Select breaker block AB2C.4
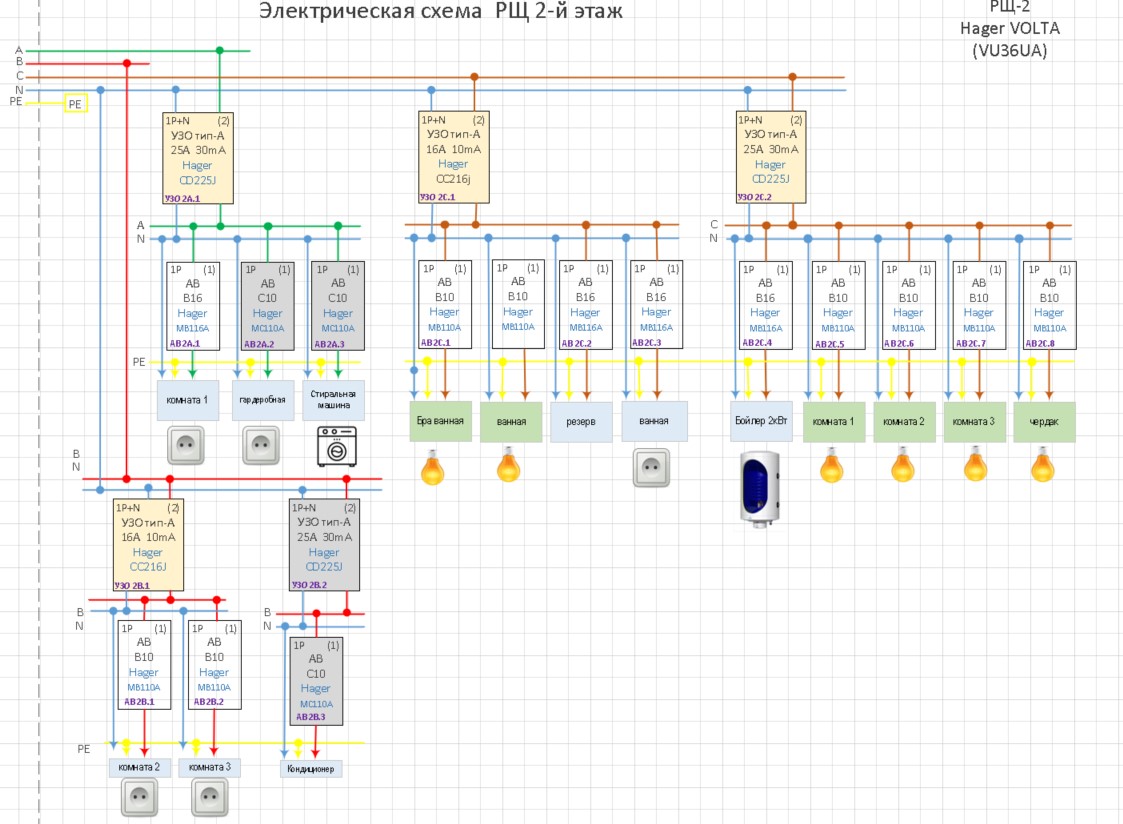The image size is (1123, 824). 766,305
